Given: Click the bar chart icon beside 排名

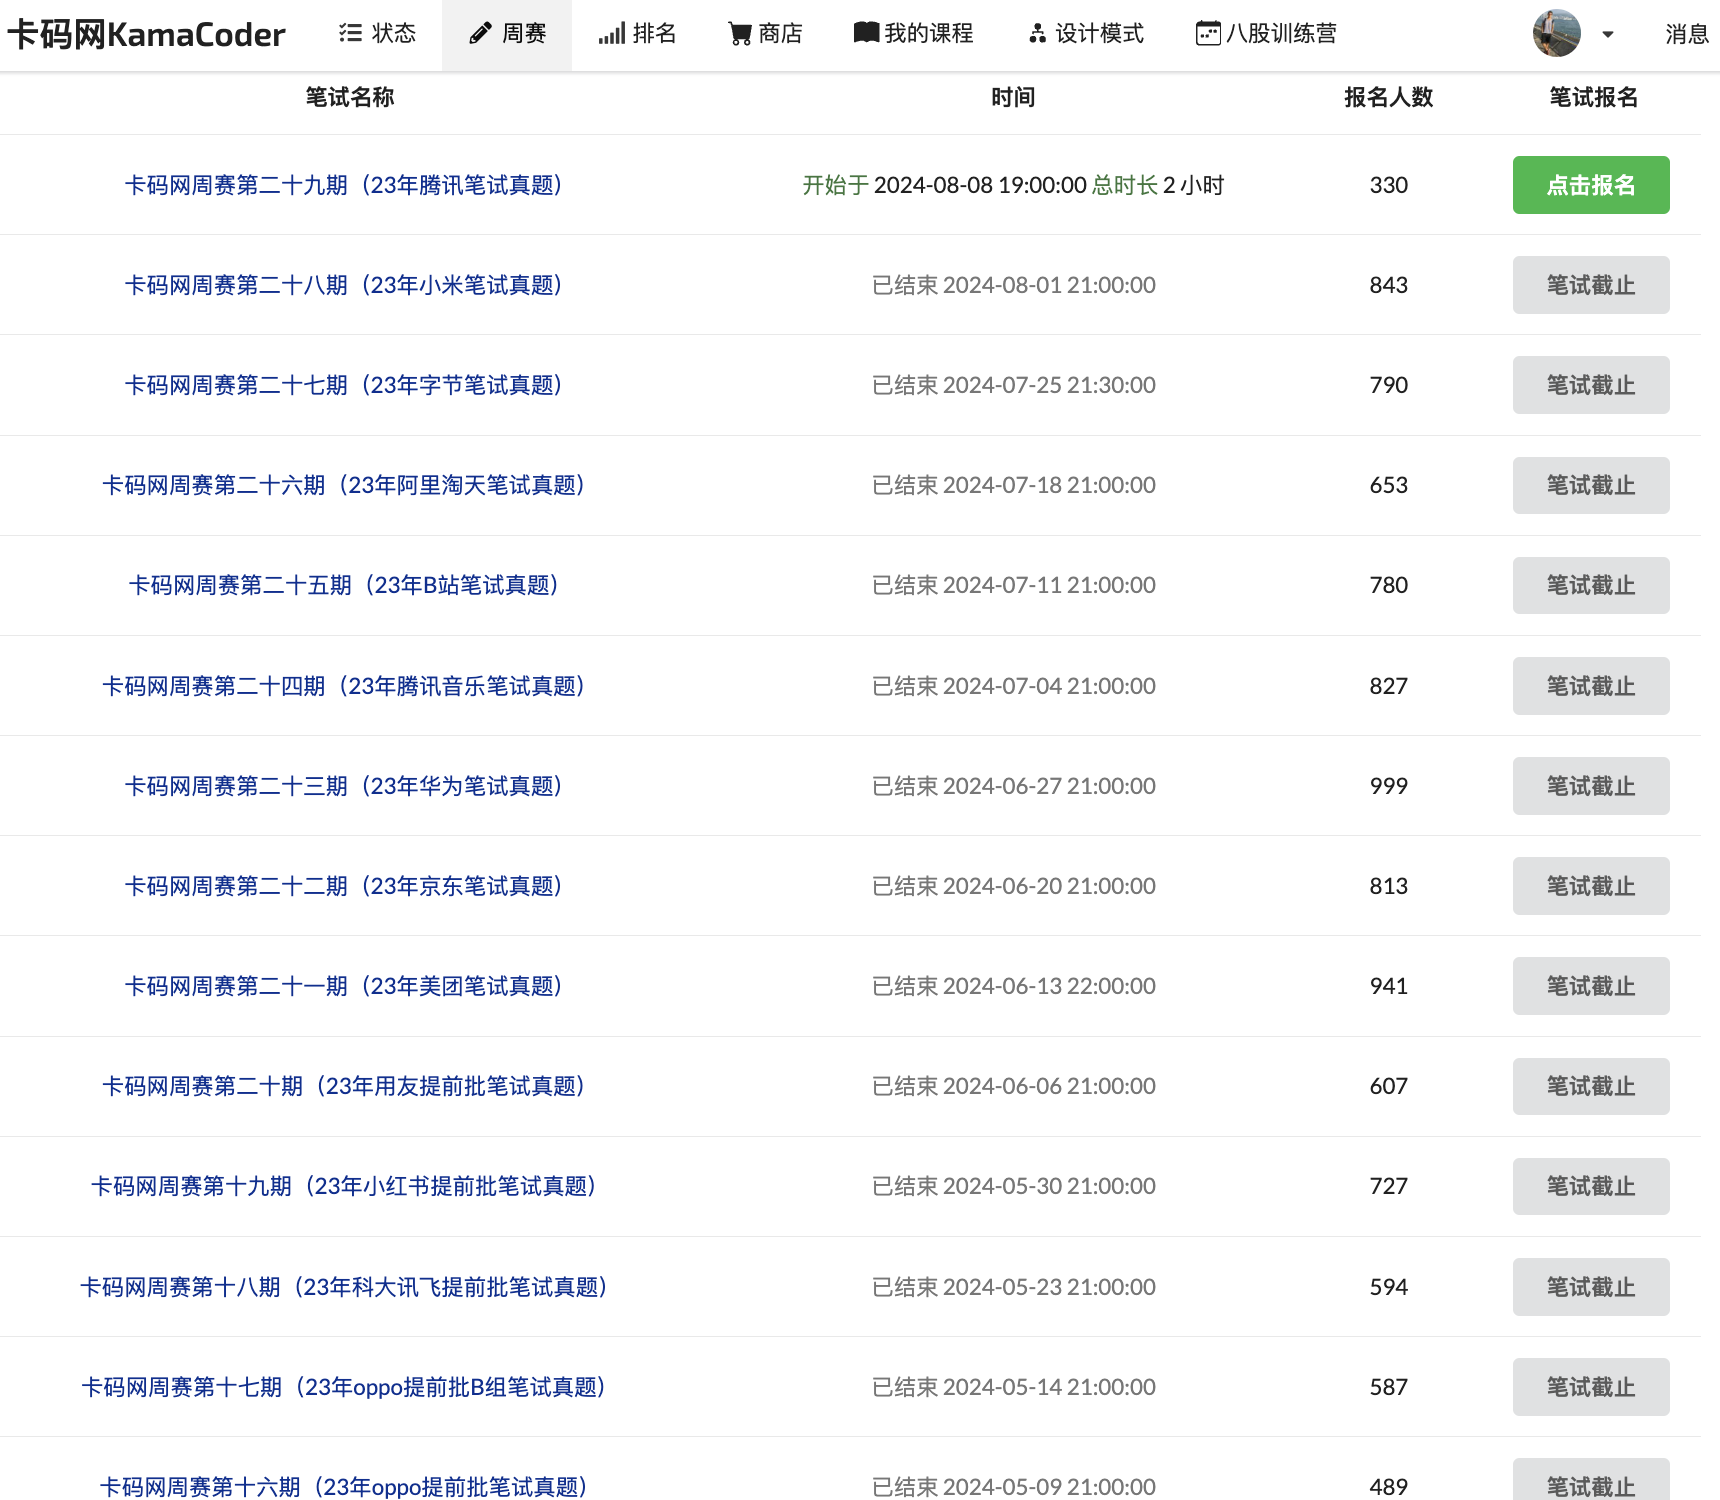Looking at the screenshot, I should pos(611,33).
